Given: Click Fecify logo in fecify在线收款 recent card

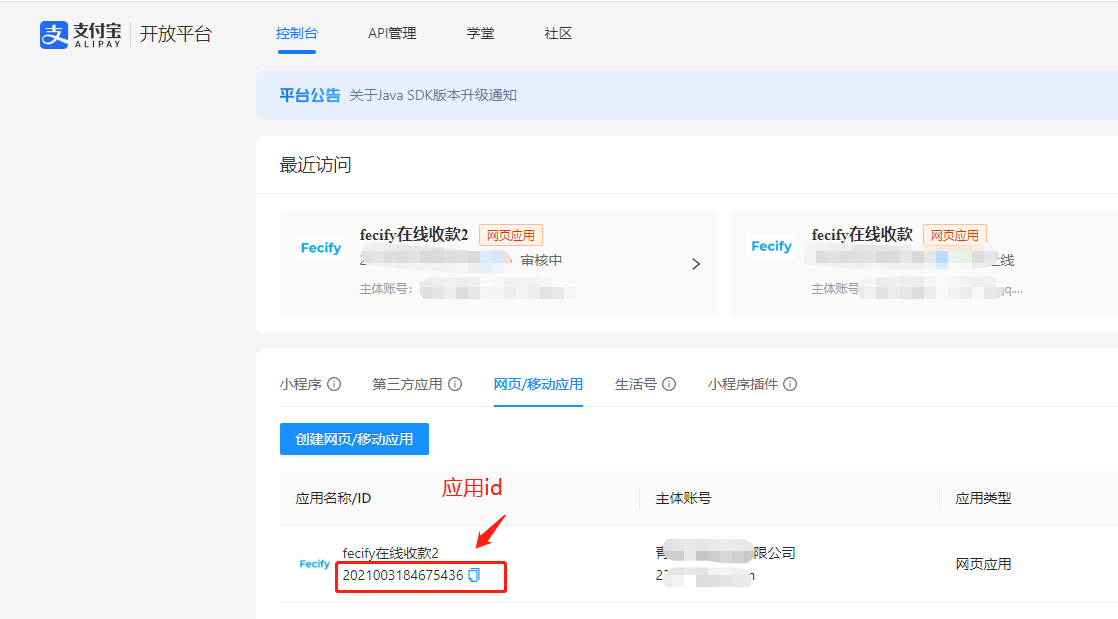Looking at the screenshot, I should pyautogui.click(x=771, y=246).
